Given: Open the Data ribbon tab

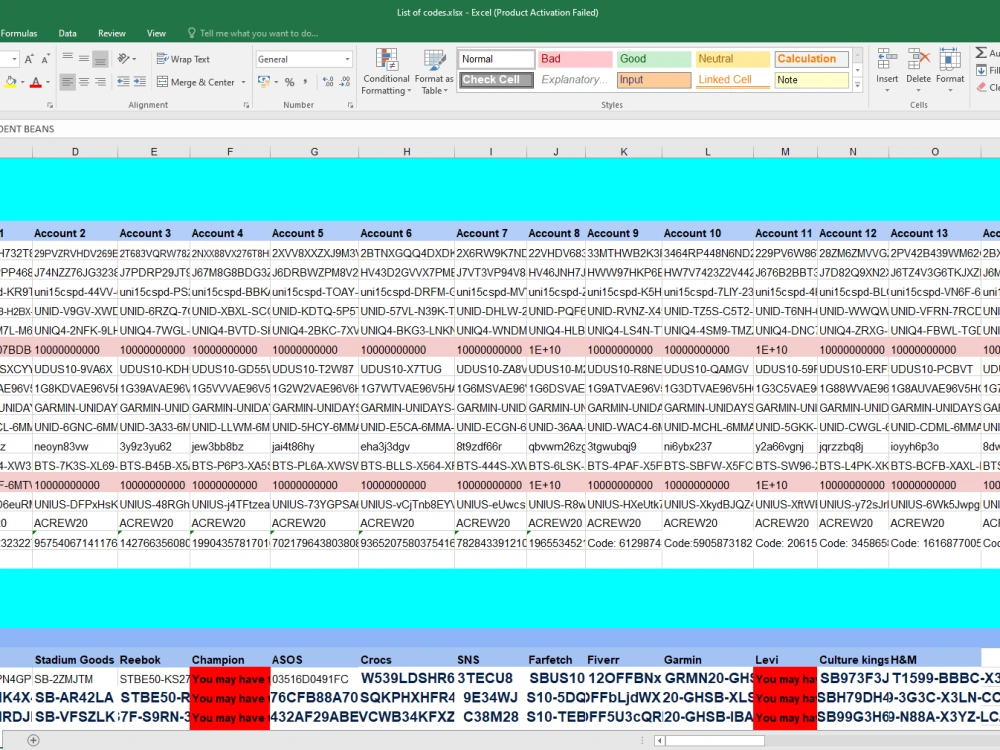Looking at the screenshot, I should [68, 33].
